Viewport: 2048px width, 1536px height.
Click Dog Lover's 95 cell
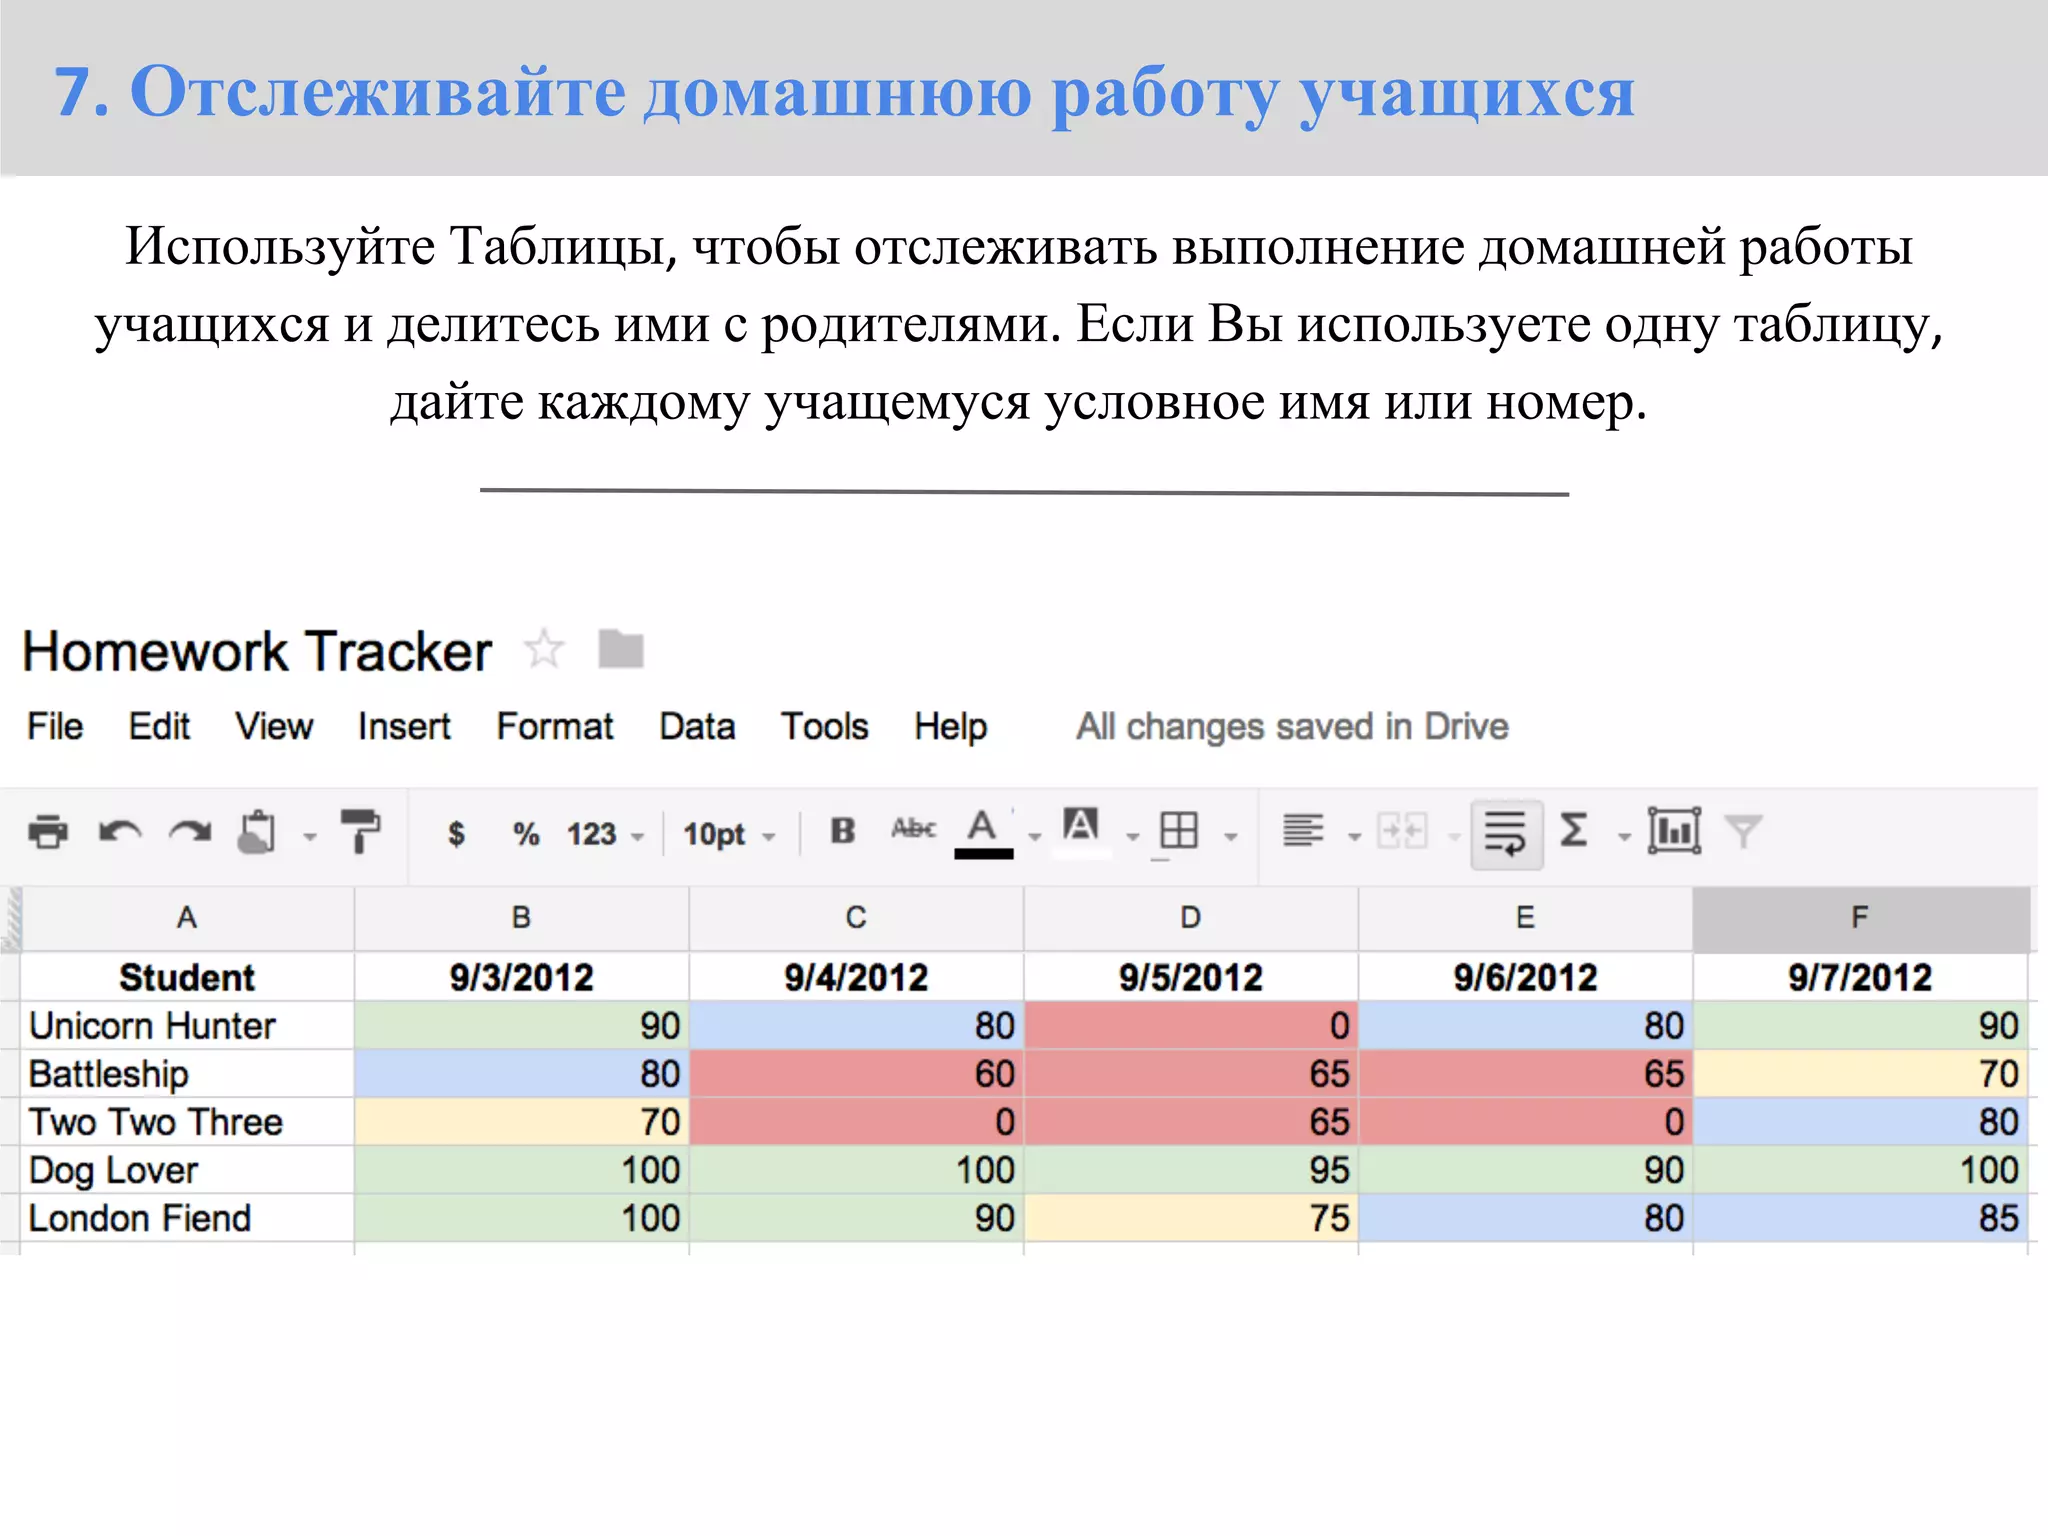coord(1190,1169)
